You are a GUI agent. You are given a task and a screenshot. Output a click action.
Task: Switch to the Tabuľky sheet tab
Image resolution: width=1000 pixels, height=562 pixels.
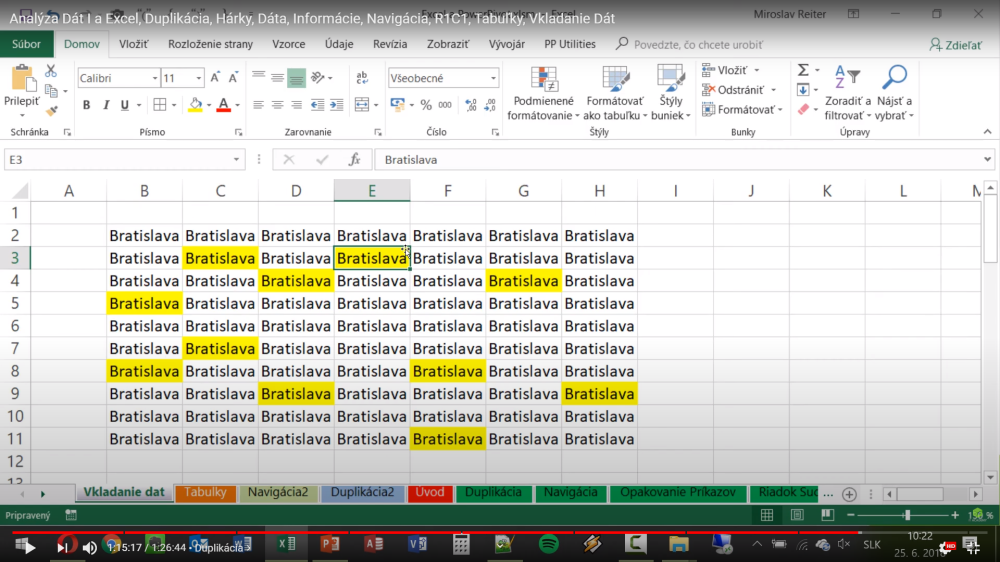tap(205, 493)
